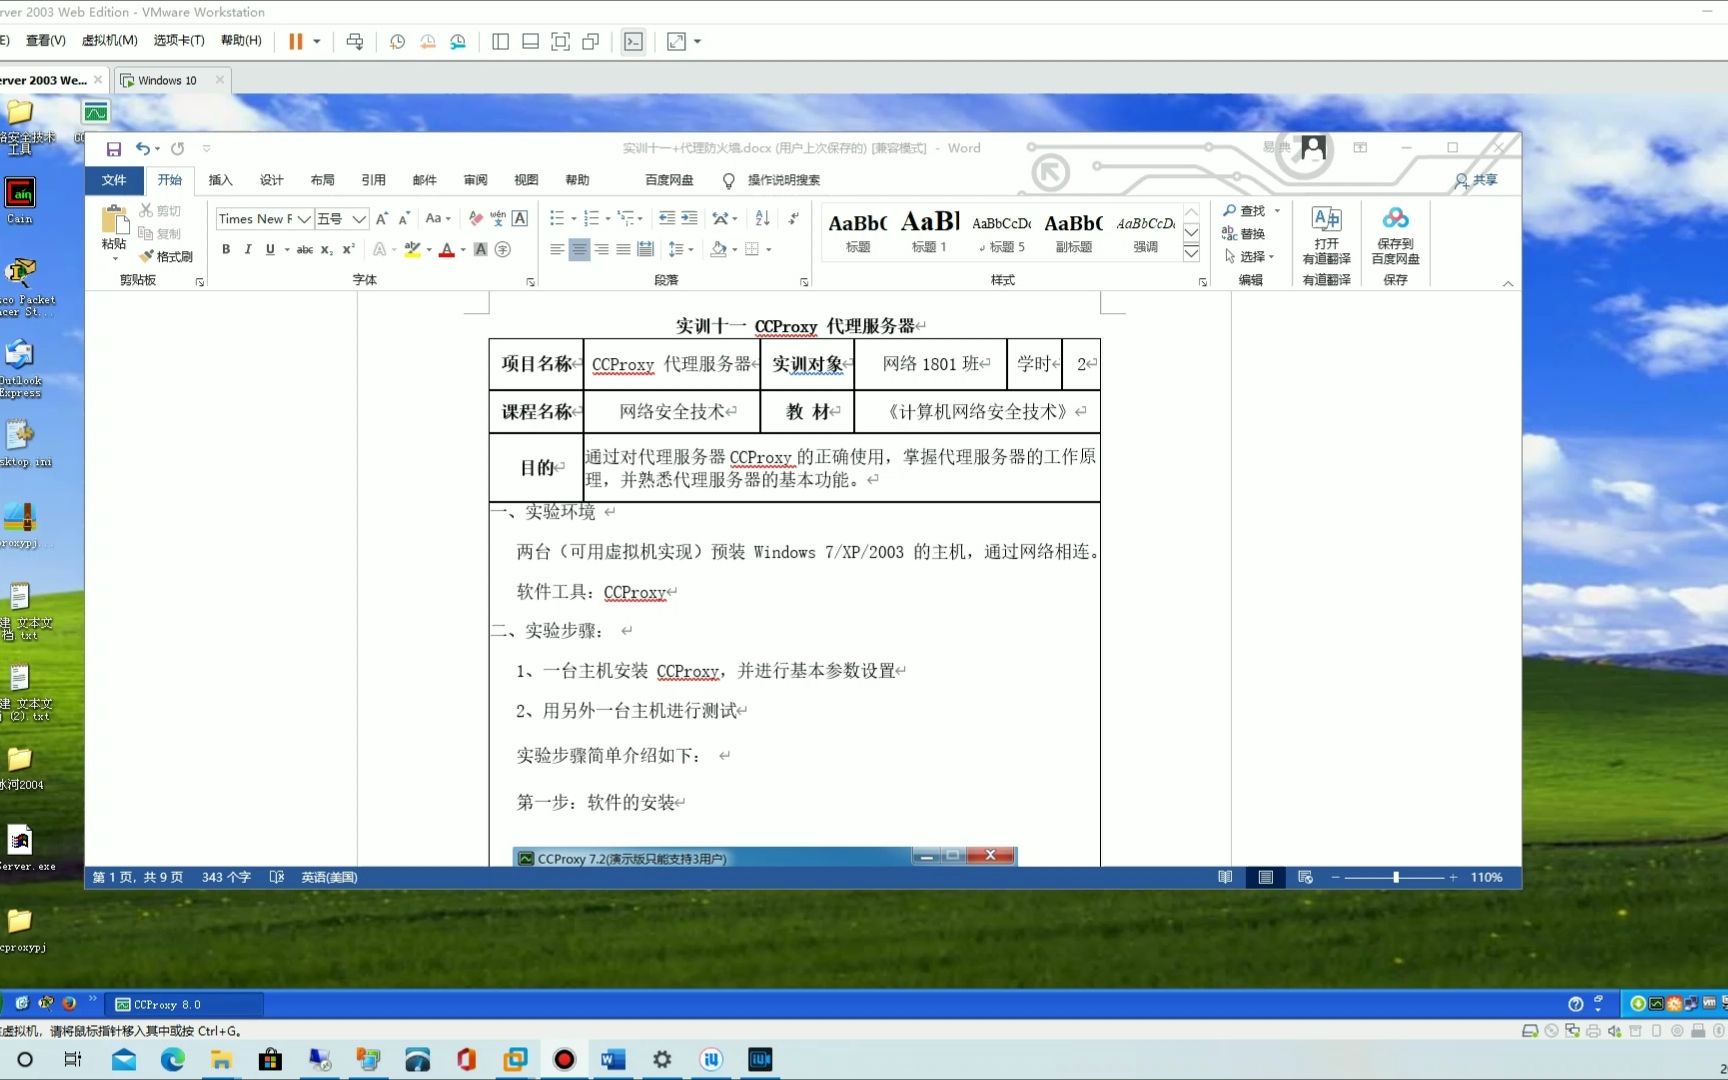Toggle justify paragraph alignment
This screenshot has width=1728, height=1080.
623,250
